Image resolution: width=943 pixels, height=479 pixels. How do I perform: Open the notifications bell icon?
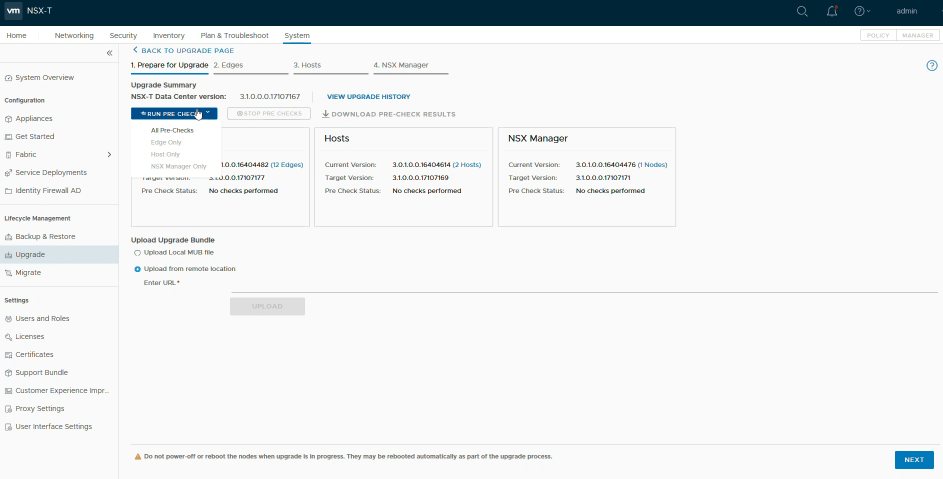[832, 11]
